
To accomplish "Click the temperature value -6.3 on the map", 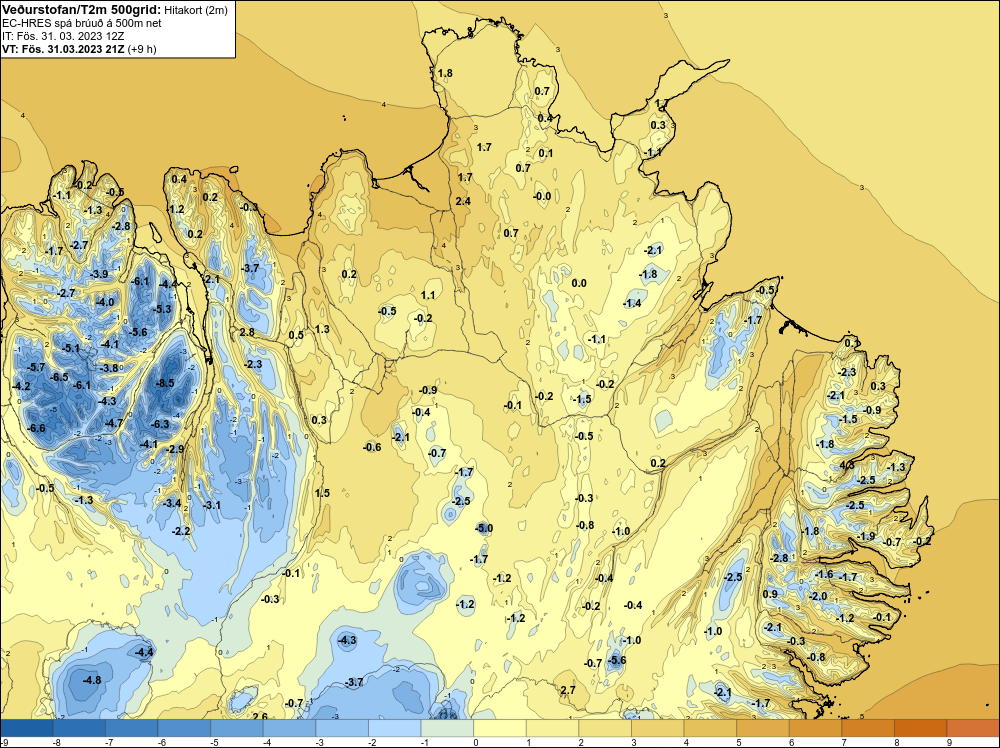I will [x=160, y=424].
